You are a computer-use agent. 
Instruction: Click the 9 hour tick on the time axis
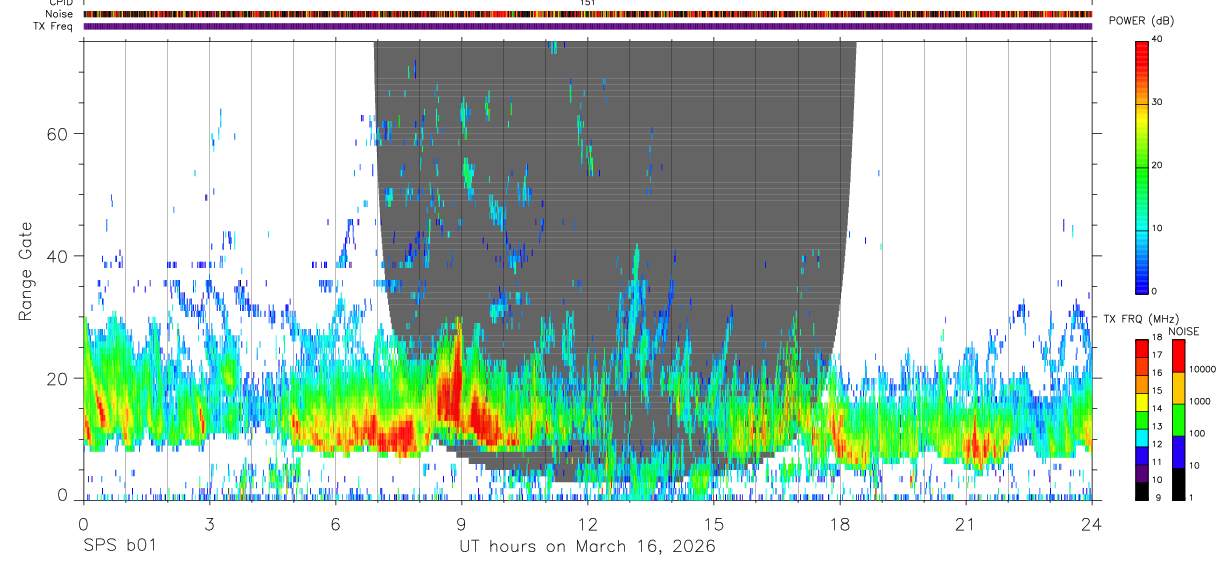pos(461,523)
